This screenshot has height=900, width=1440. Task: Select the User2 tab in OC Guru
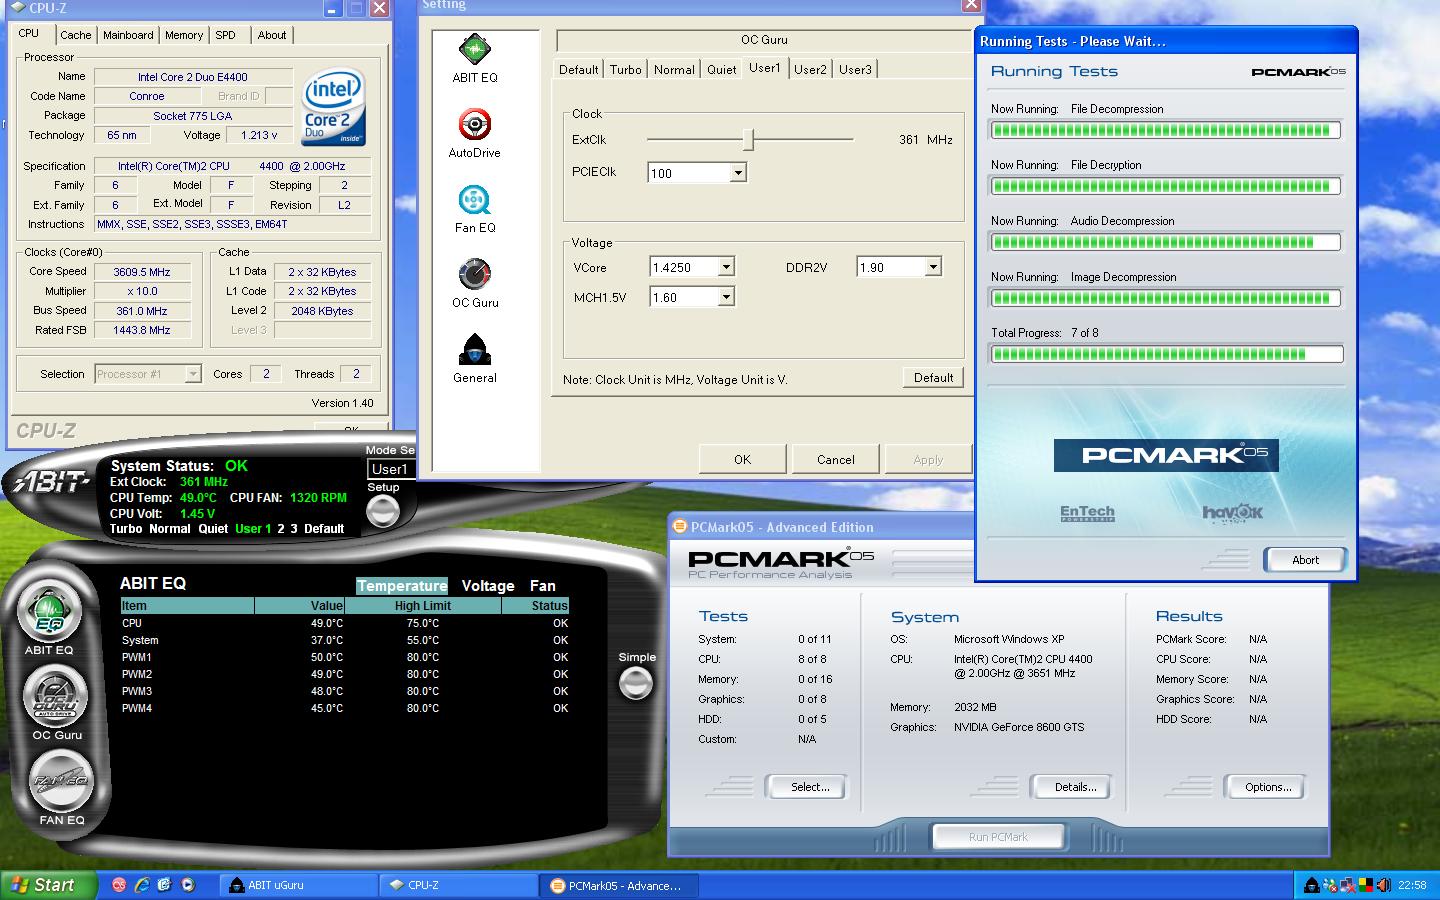(x=810, y=69)
